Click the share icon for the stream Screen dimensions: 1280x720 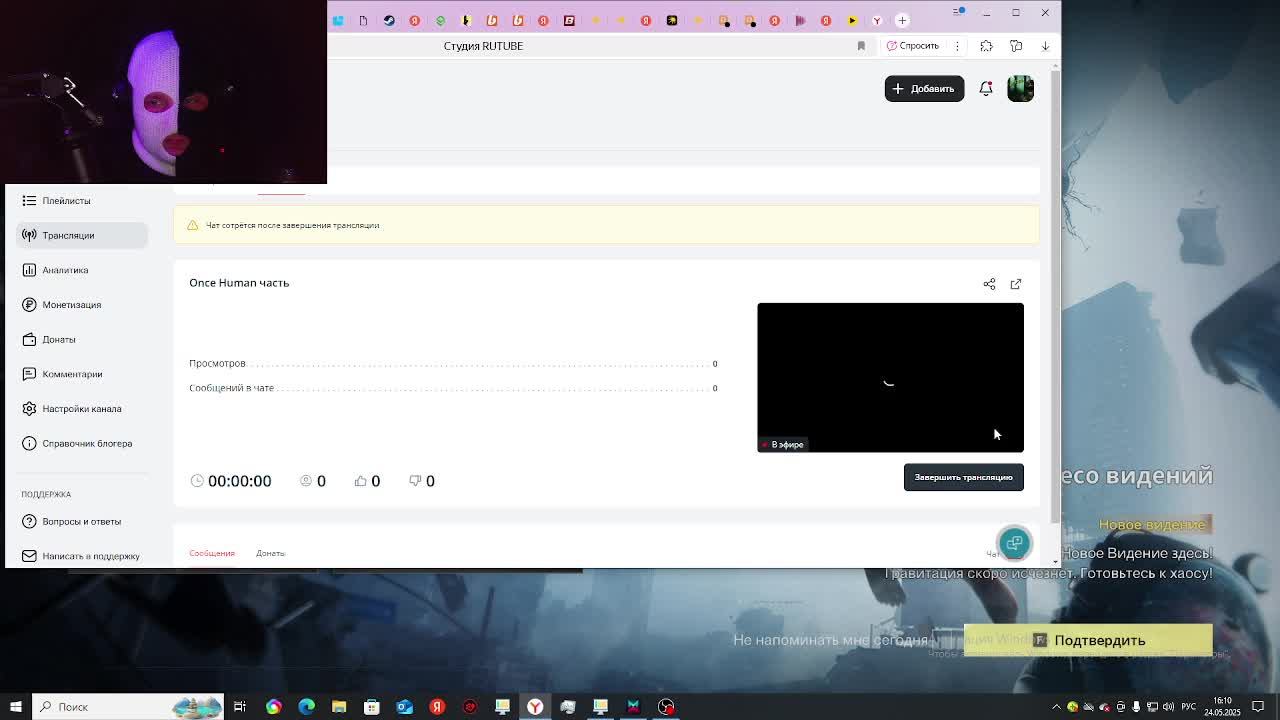[x=989, y=284]
